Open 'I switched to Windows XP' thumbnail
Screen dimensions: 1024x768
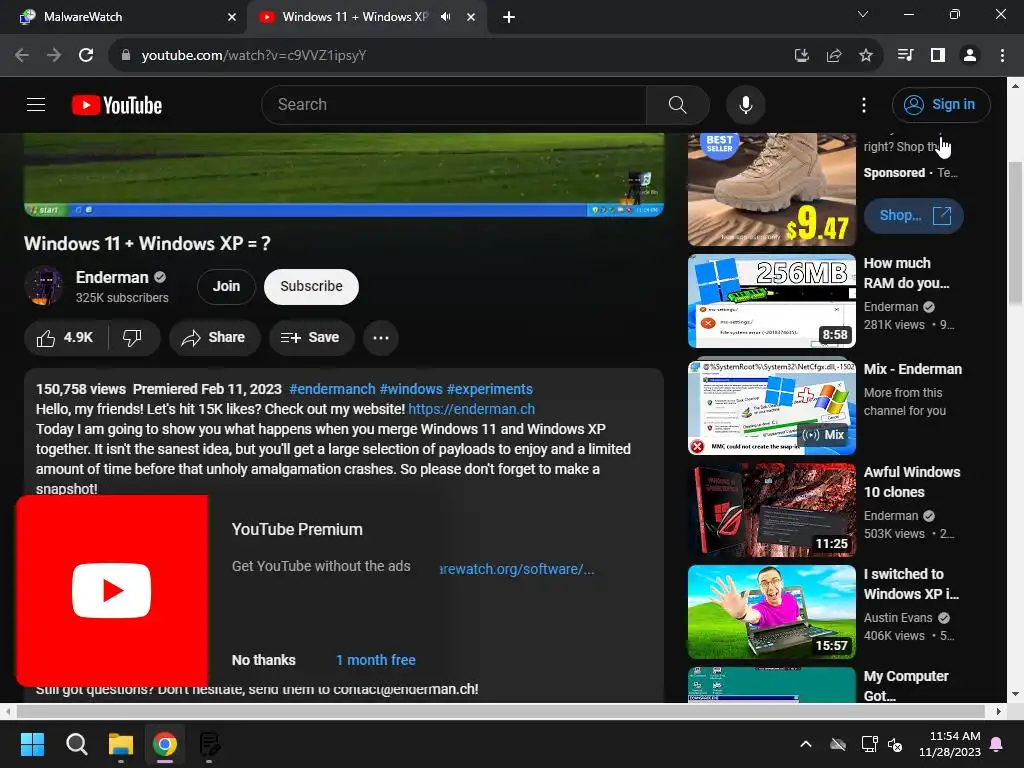772,612
